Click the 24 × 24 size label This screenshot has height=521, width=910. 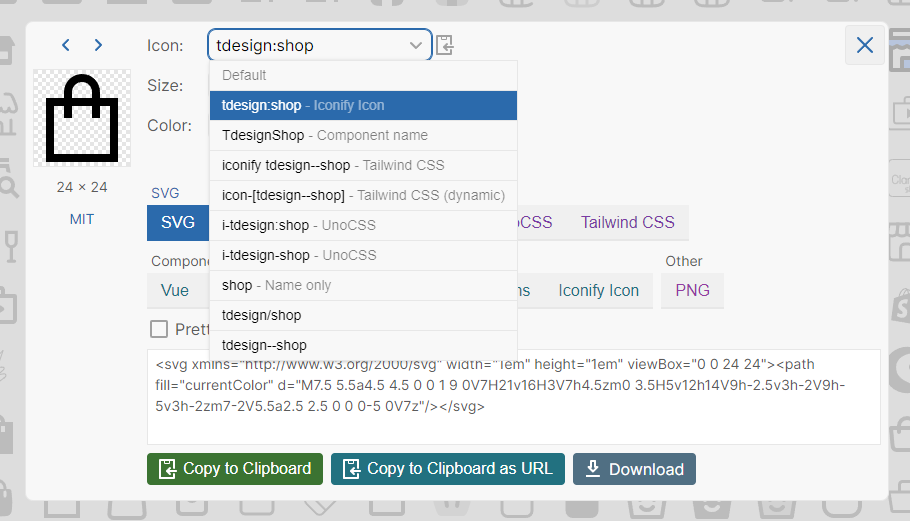pyautogui.click(x=82, y=187)
